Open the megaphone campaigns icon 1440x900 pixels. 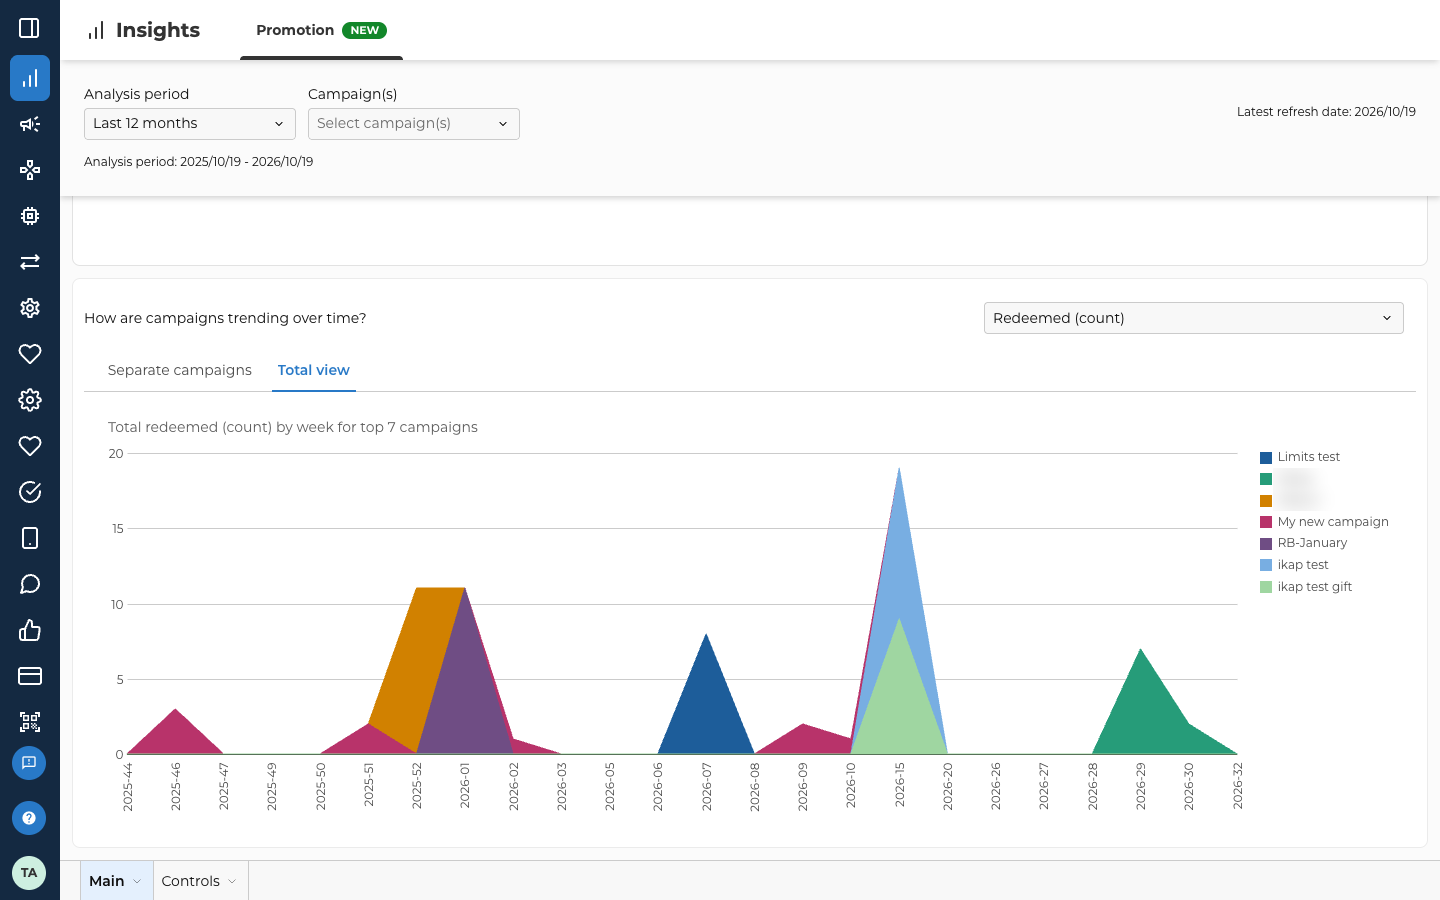[x=30, y=124]
